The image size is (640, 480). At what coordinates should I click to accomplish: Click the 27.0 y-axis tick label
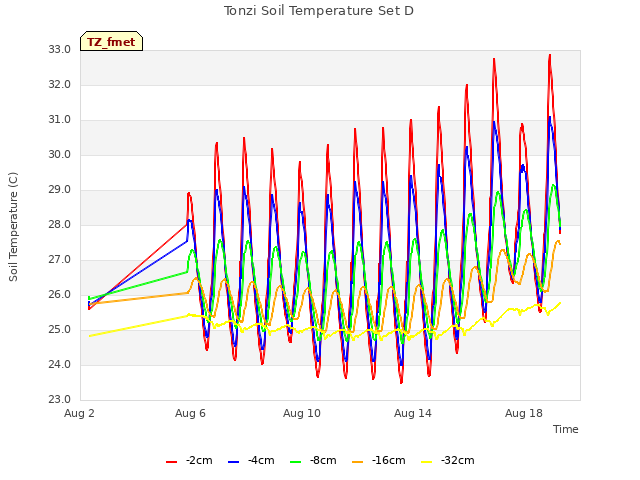pyautogui.click(x=60, y=260)
